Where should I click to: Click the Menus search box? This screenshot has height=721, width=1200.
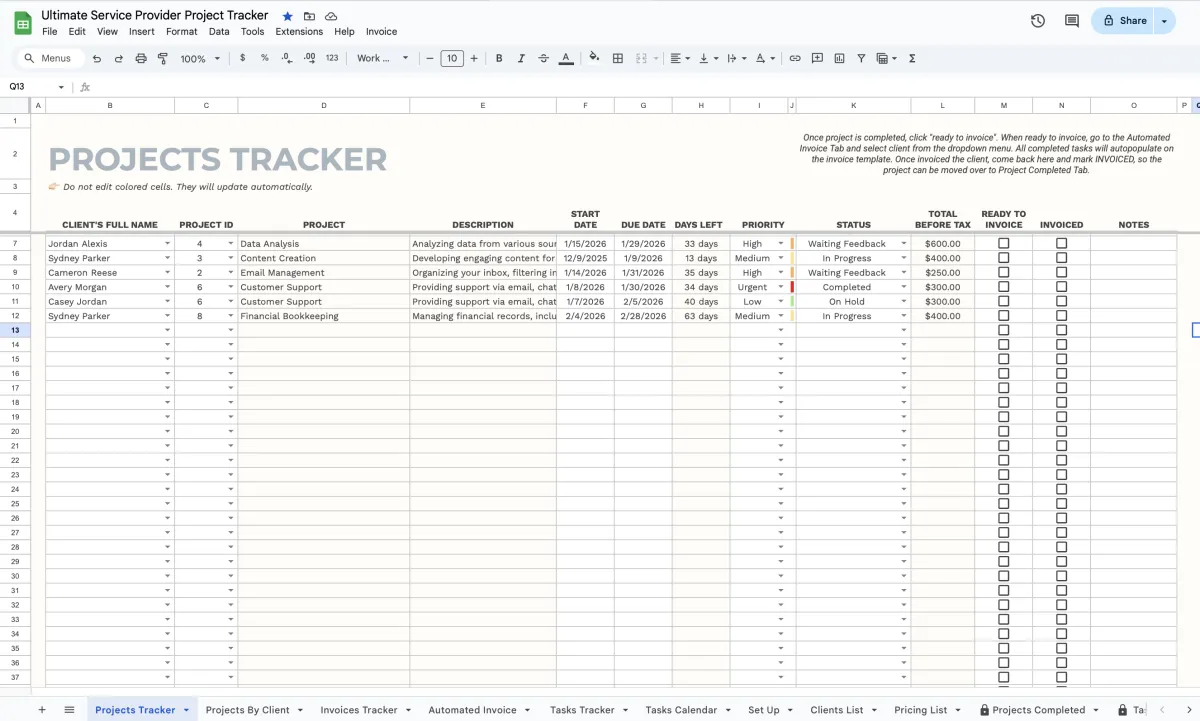pyautogui.click(x=47, y=58)
